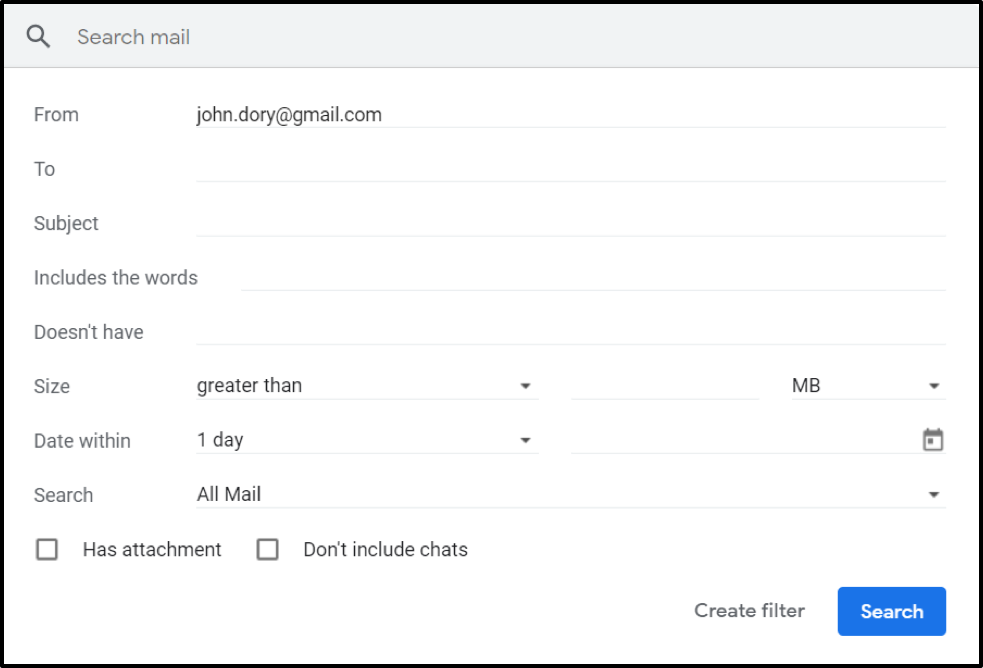Expand the Size comparison dropdown
This screenshot has height=668, width=983.
(366, 386)
